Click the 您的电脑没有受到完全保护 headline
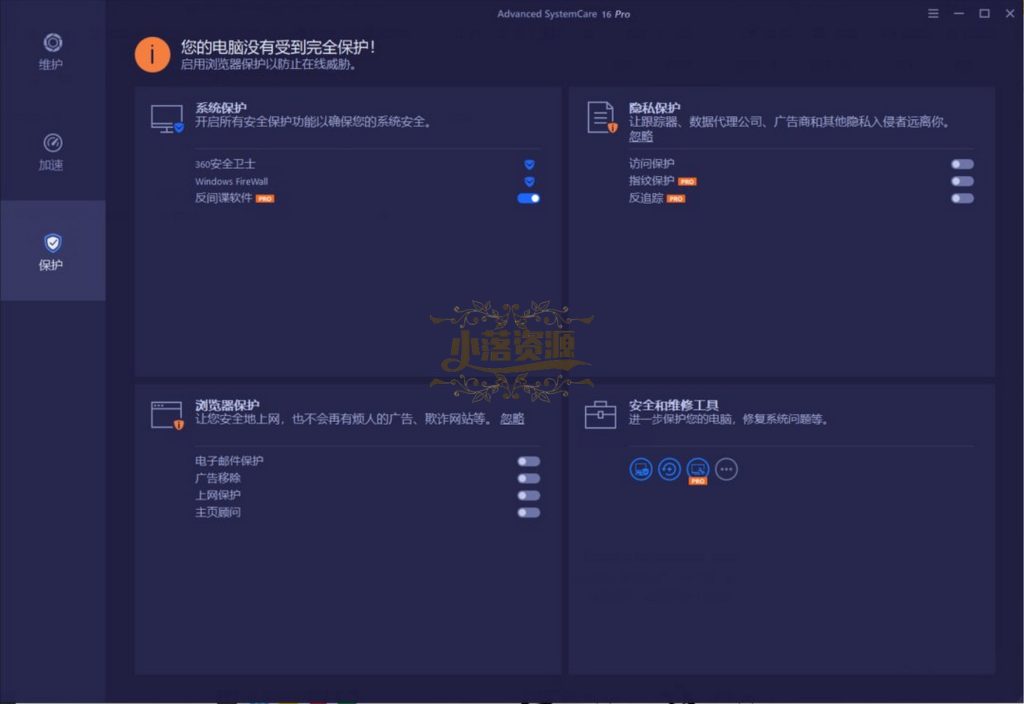The image size is (1024, 704). coord(278,47)
